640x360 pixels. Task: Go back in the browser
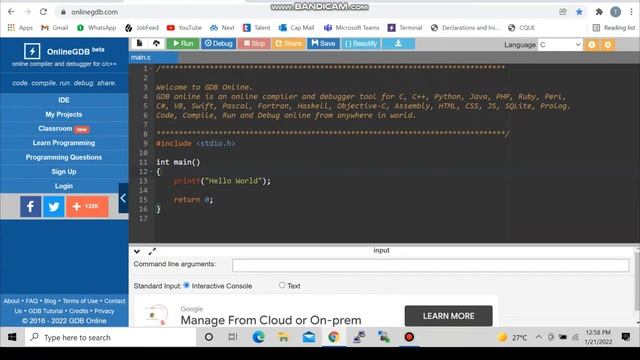[11, 12]
